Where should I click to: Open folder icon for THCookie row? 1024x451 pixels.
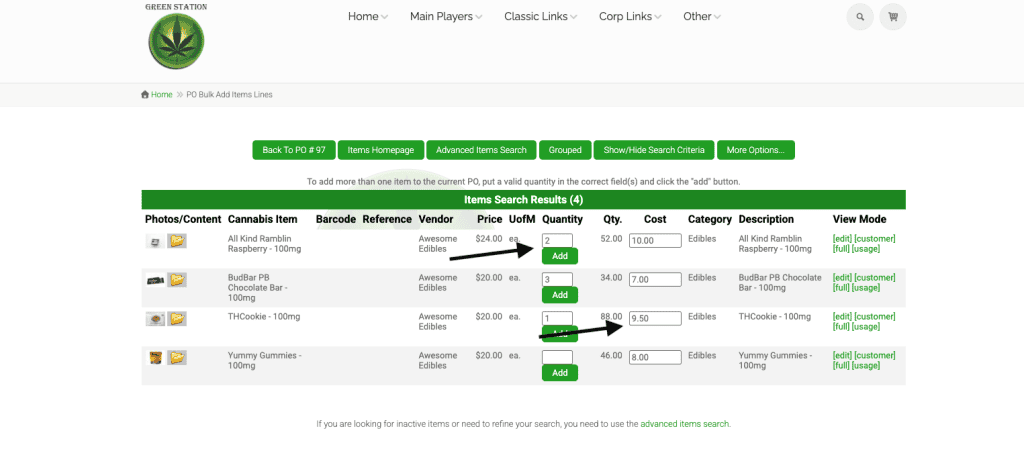pyautogui.click(x=177, y=319)
